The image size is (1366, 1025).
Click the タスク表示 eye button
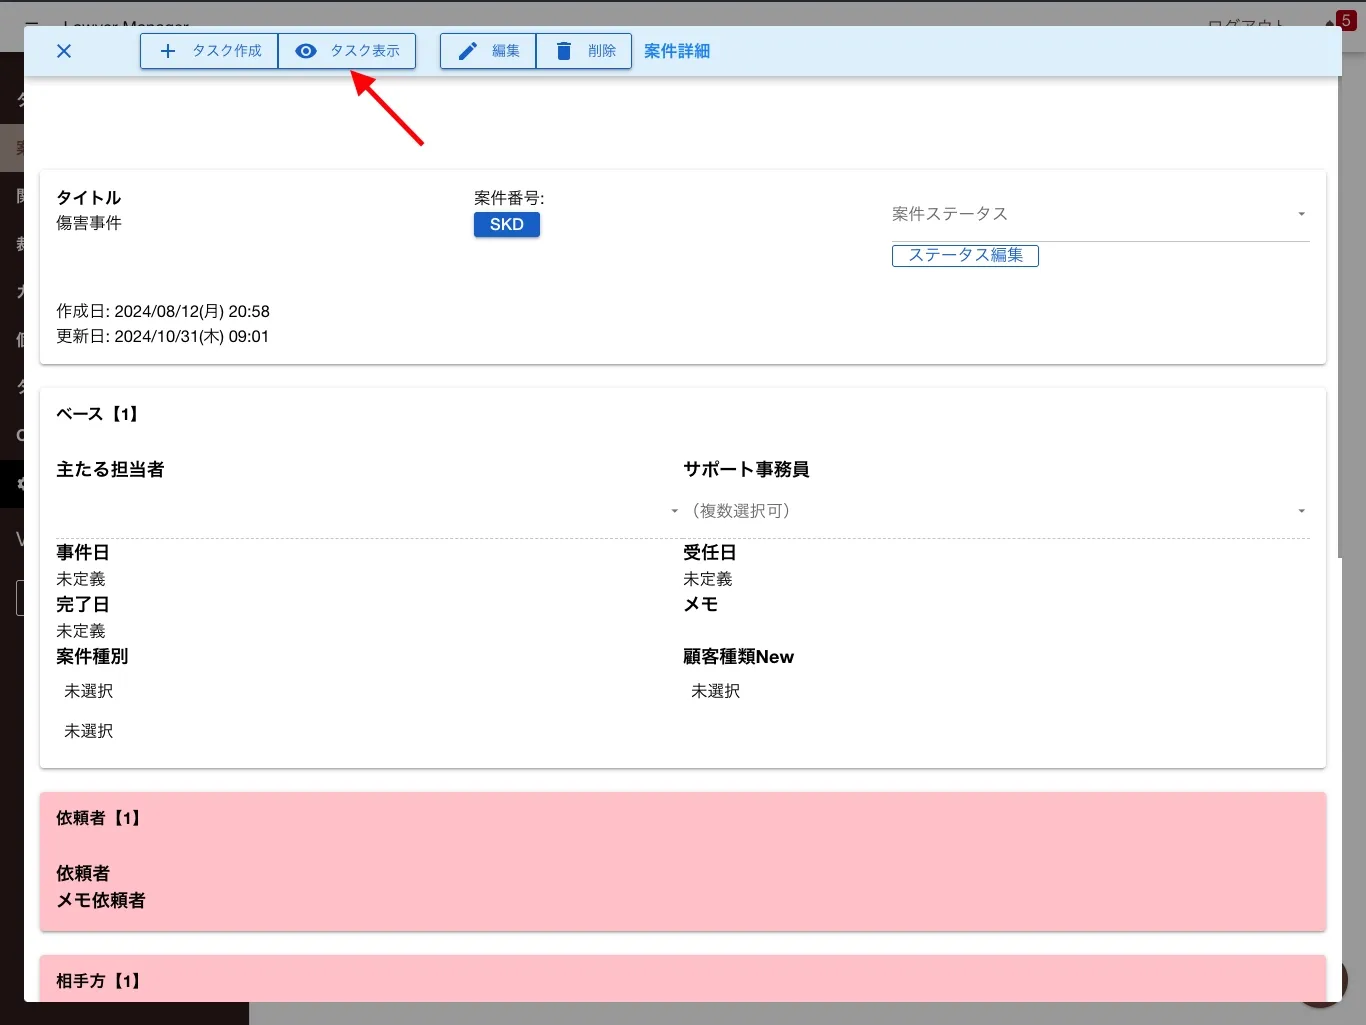coord(347,51)
